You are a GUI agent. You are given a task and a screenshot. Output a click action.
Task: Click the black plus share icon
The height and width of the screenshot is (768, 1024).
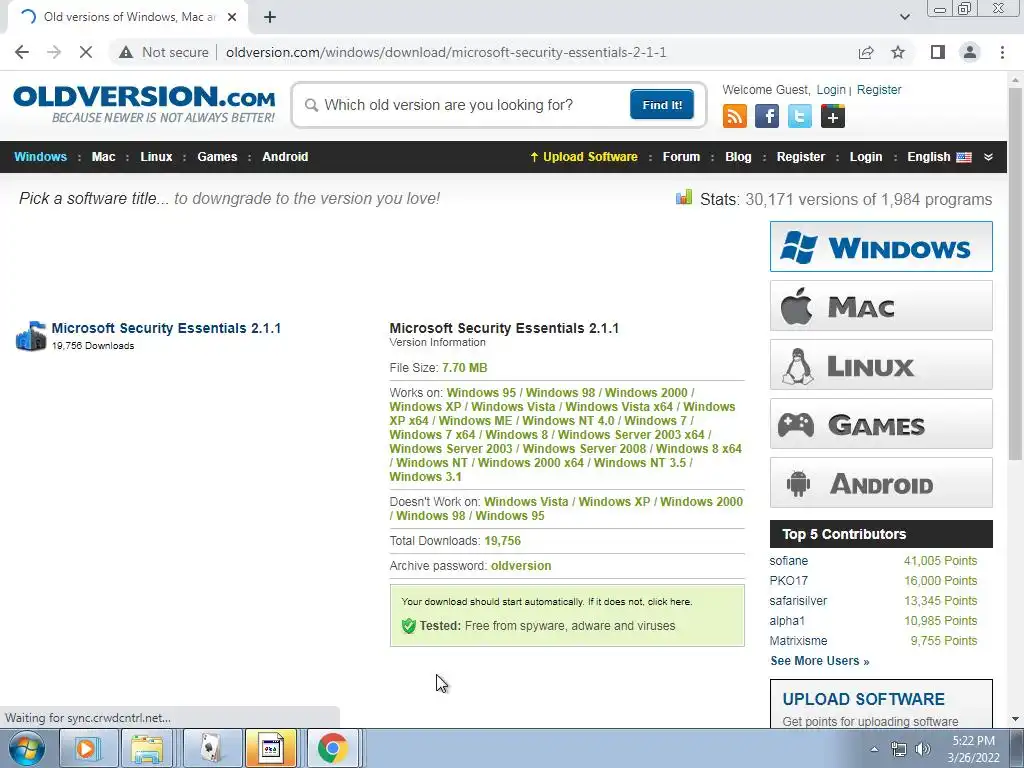[x=833, y=116]
